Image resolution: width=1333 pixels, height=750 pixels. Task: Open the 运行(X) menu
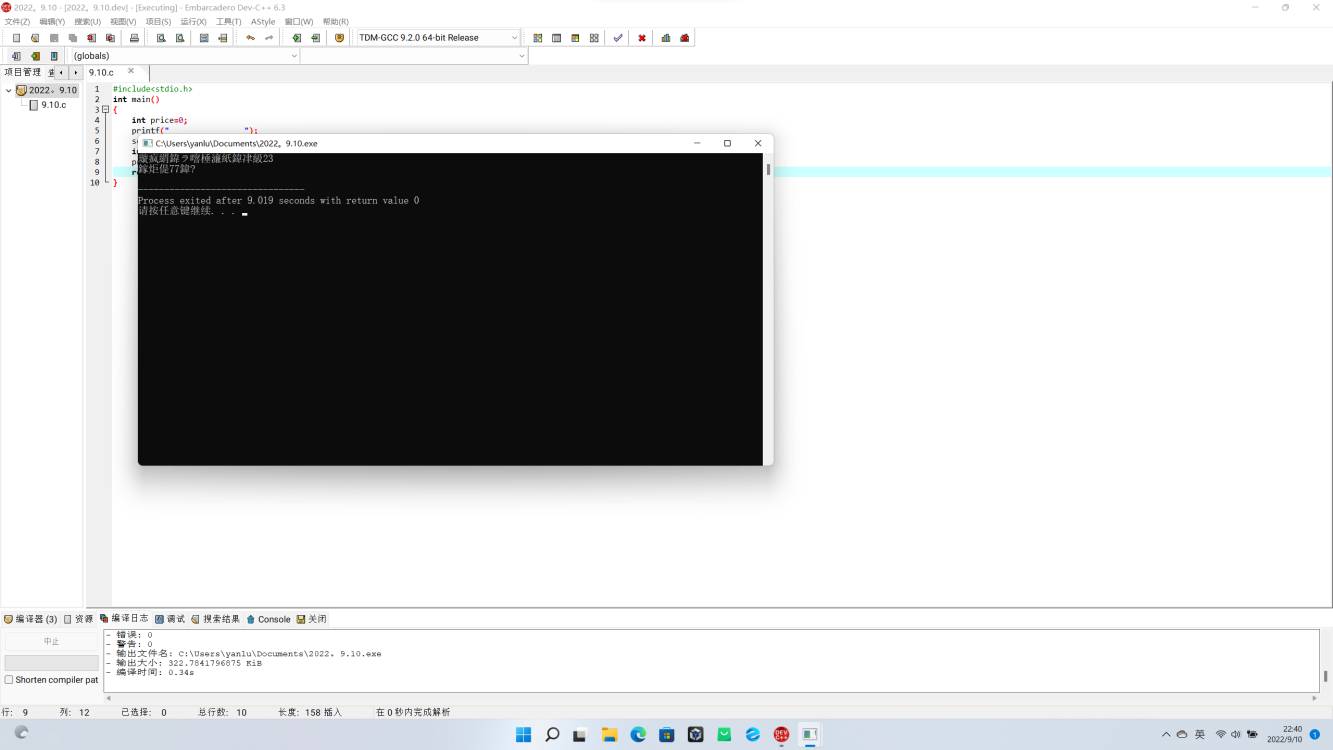(x=193, y=22)
